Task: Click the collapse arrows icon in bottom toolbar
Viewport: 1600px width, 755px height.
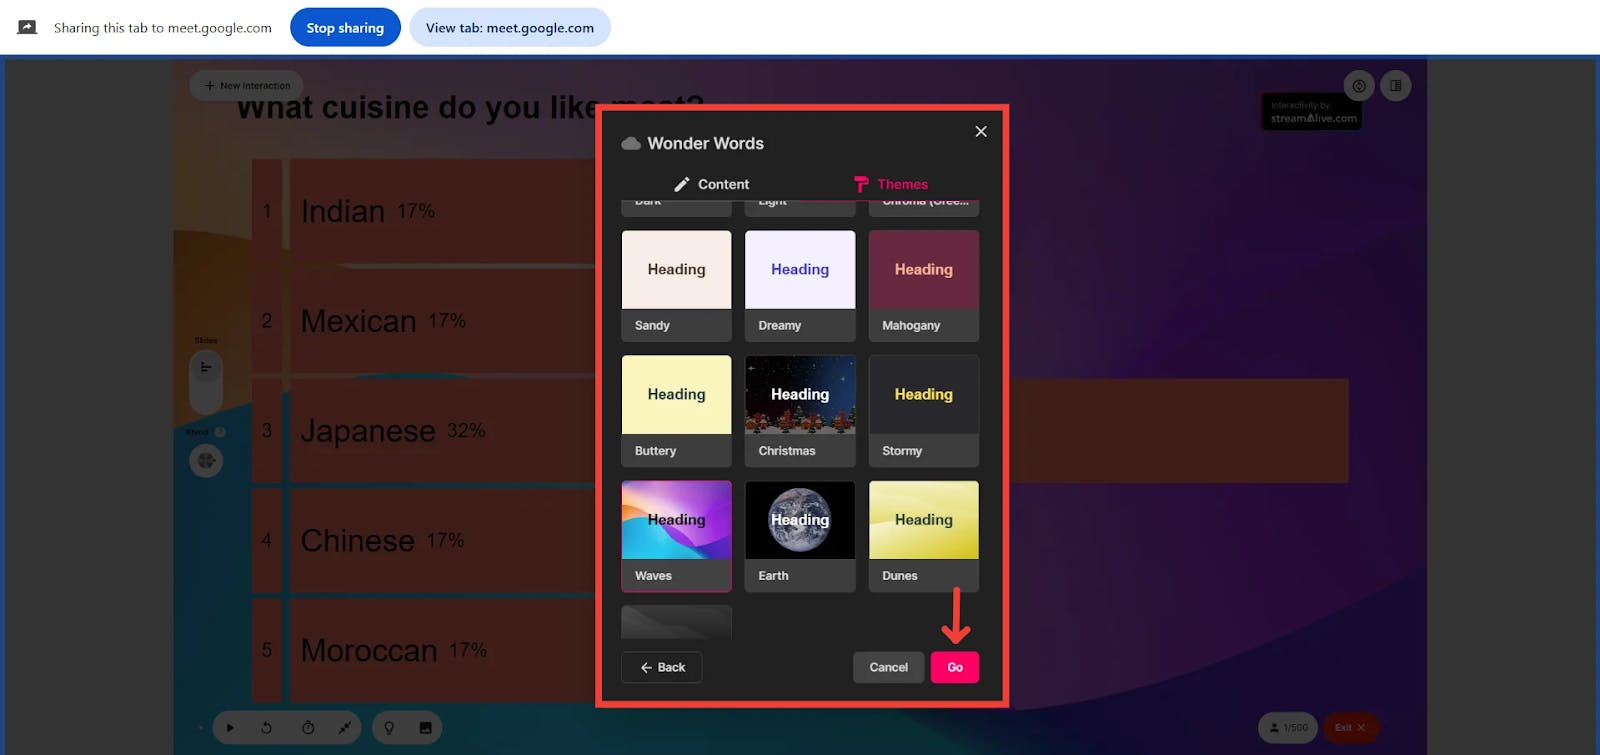Action: tap(345, 728)
